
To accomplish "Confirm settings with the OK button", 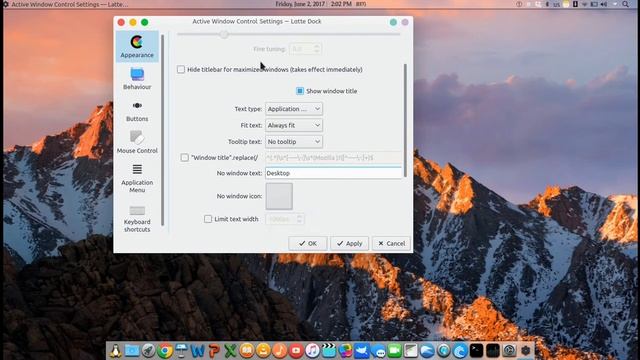I will click(x=308, y=243).
